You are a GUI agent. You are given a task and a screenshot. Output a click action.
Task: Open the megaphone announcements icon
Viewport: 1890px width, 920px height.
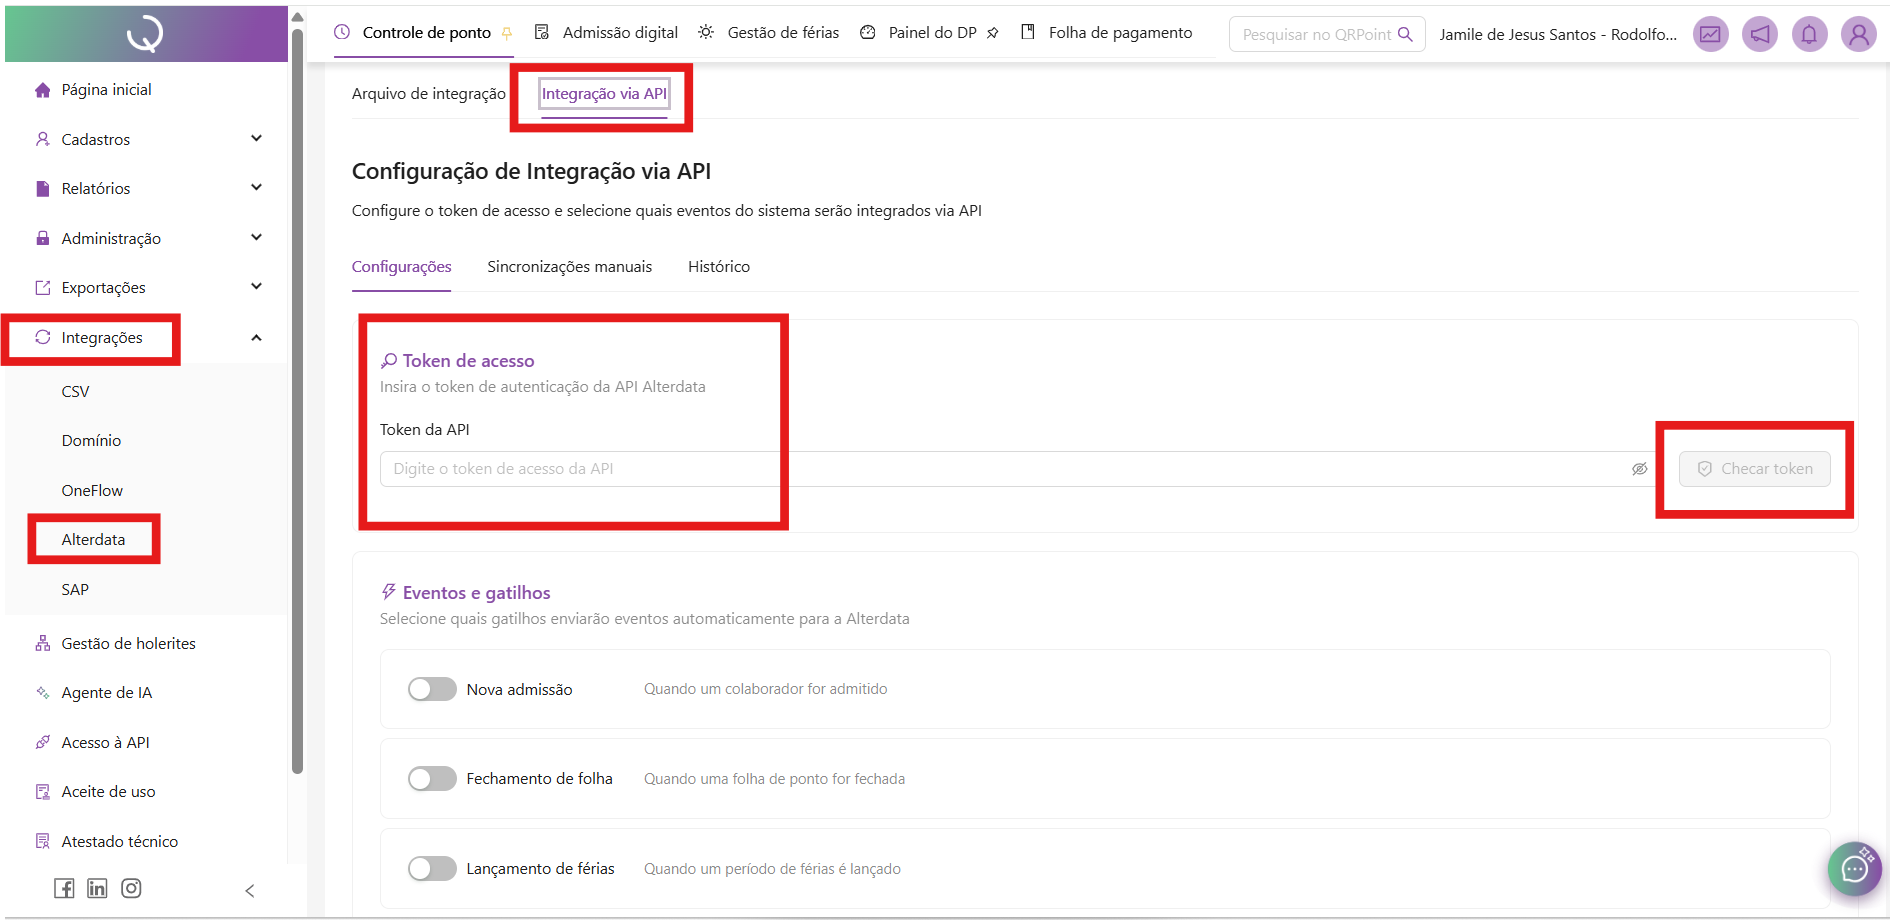pyautogui.click(x=1760, y=35)
